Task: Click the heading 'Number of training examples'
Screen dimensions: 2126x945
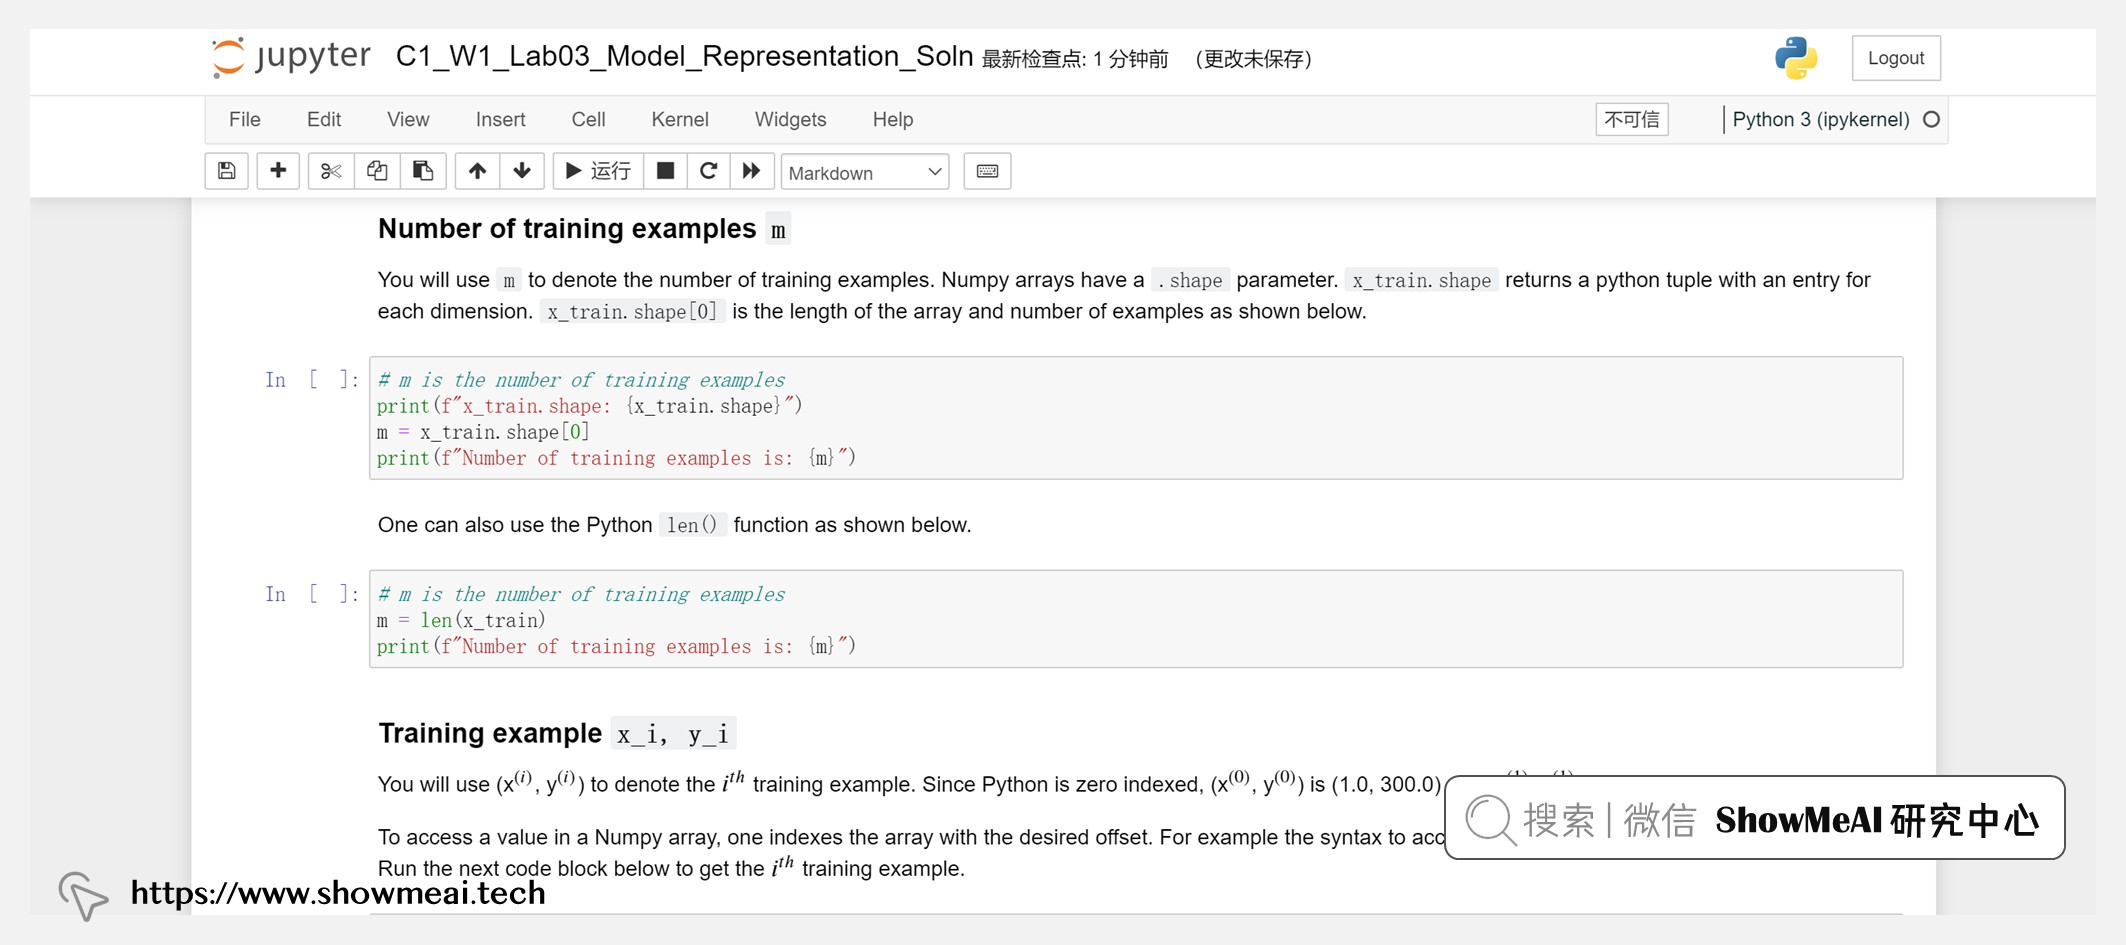Action: click(567, 229)
